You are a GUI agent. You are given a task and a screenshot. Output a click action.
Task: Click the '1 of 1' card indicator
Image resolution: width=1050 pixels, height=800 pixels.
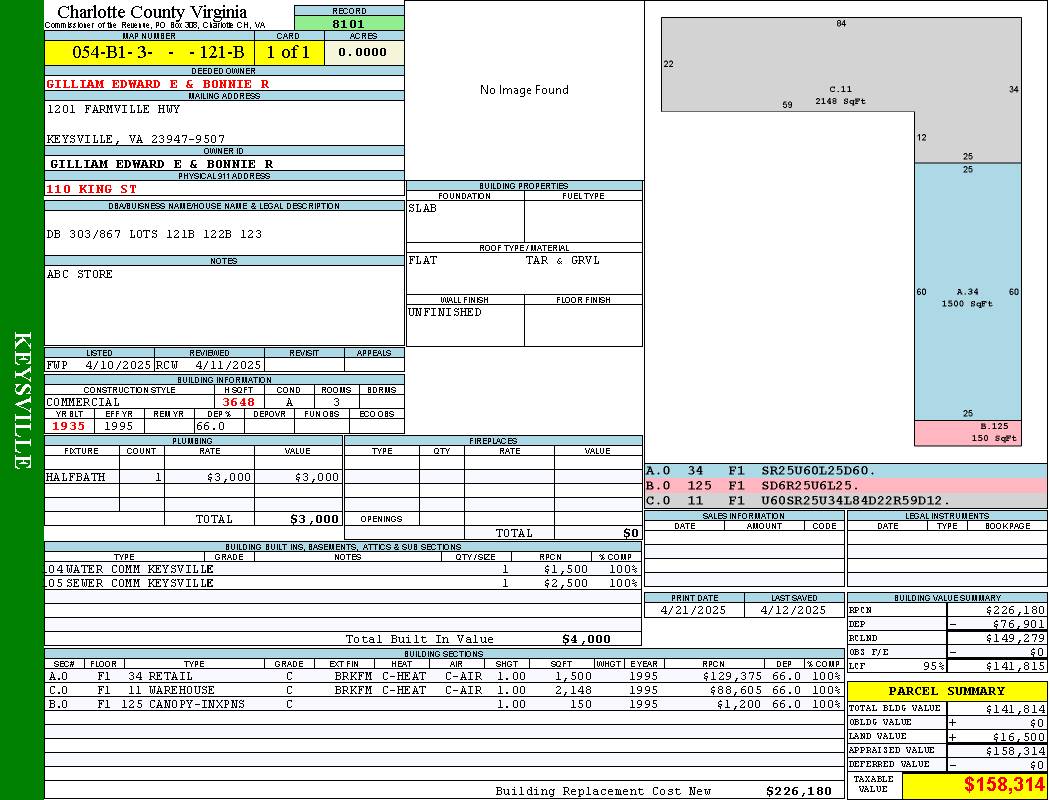point(288,52)
